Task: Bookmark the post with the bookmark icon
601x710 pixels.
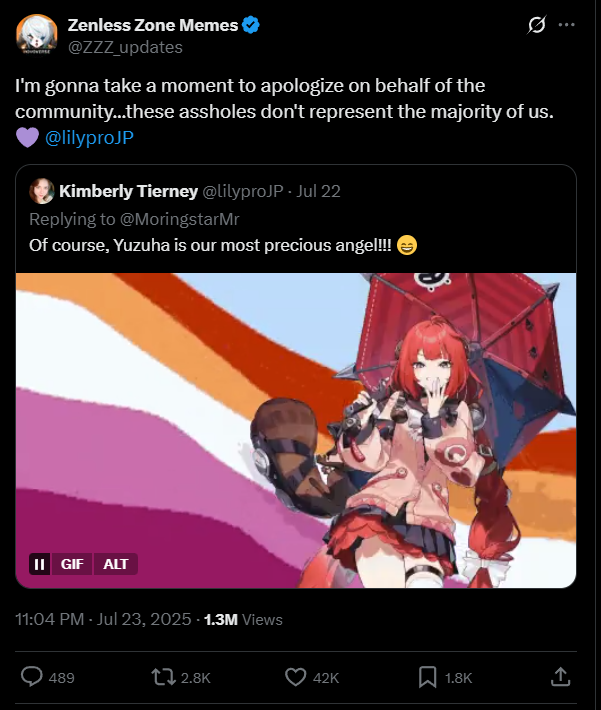Action: click(428, 677)
